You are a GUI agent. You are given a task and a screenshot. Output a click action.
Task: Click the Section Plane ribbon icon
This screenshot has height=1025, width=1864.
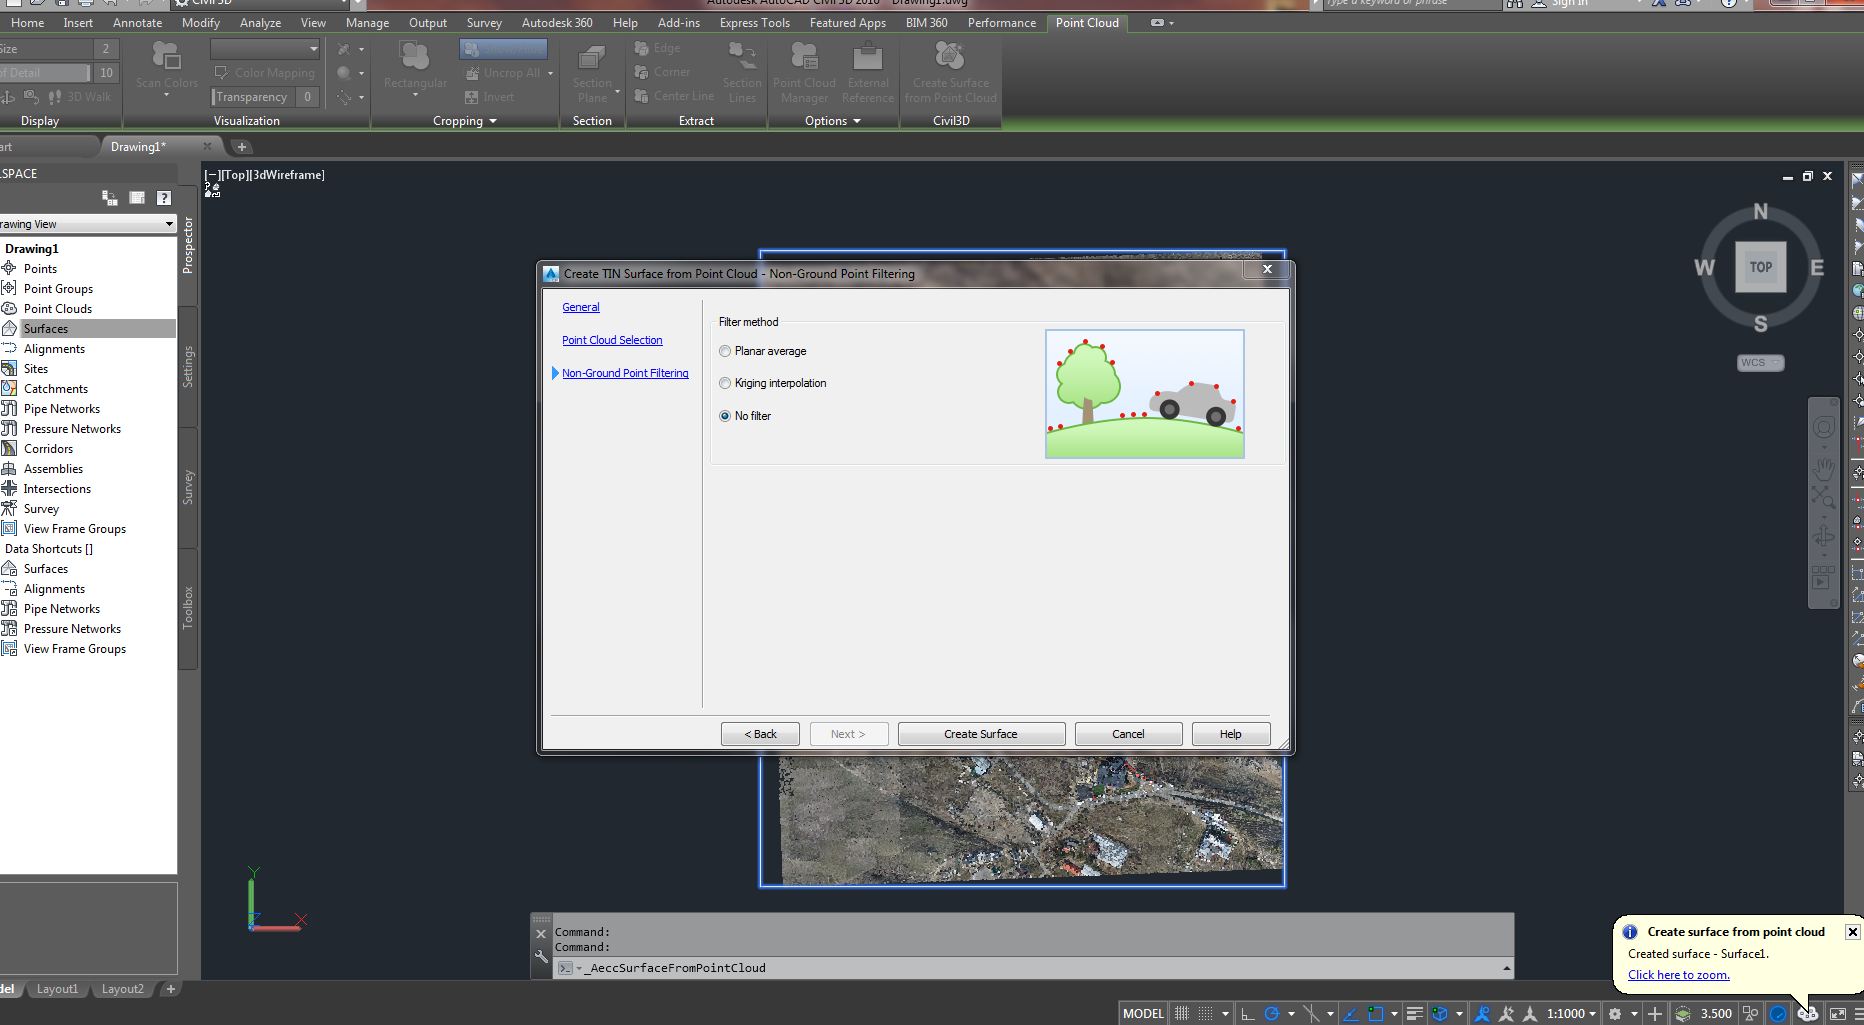[x=592, y=59]
